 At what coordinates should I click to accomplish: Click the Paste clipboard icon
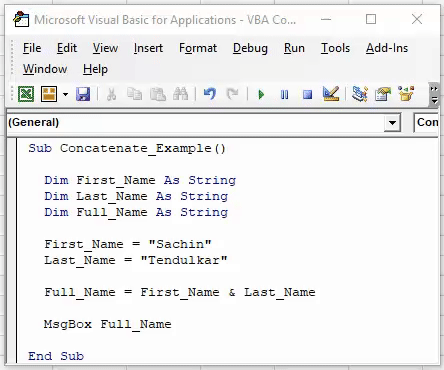pyautogui.click(x=158, y=94)
